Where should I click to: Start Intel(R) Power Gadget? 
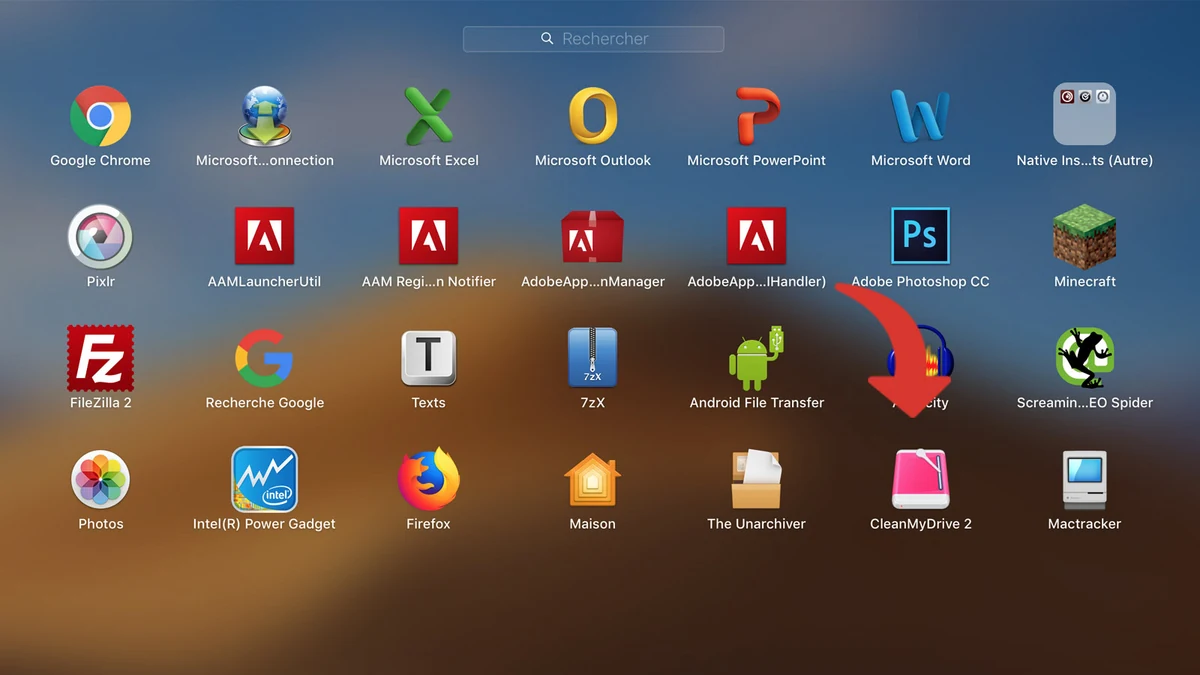264,479
